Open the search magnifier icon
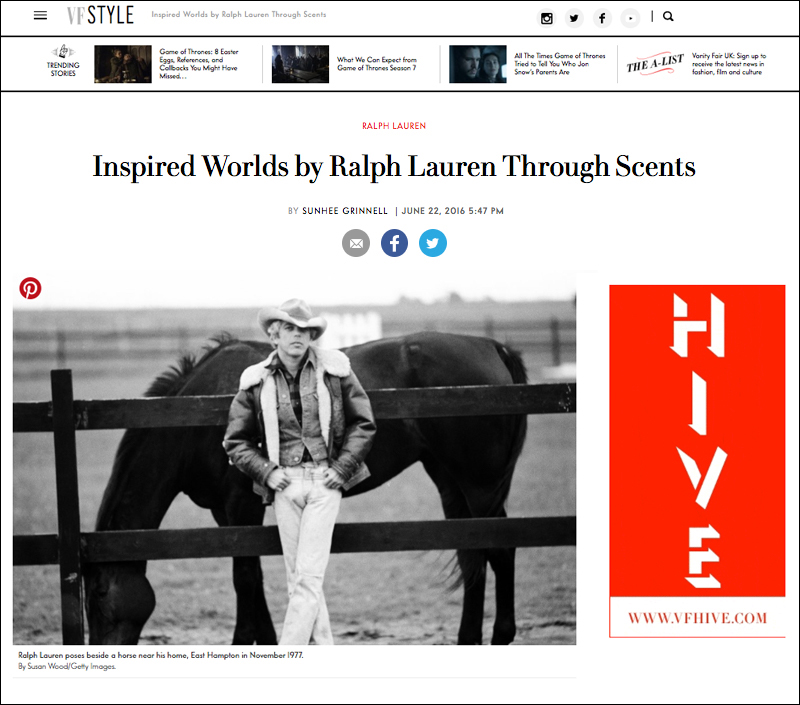This screenshot has width=800, height=705. [x=668, y=16]
